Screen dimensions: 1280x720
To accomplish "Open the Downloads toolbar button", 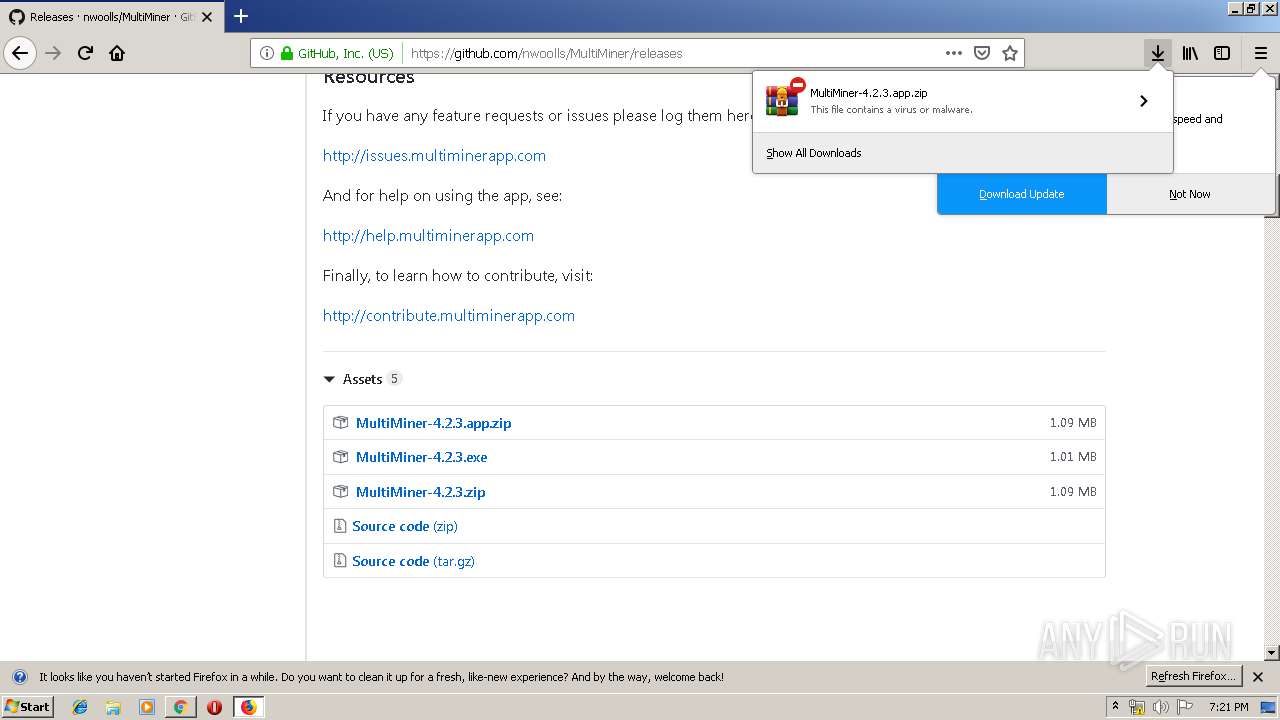I will pyautogui.click(x=1157, y=53).
